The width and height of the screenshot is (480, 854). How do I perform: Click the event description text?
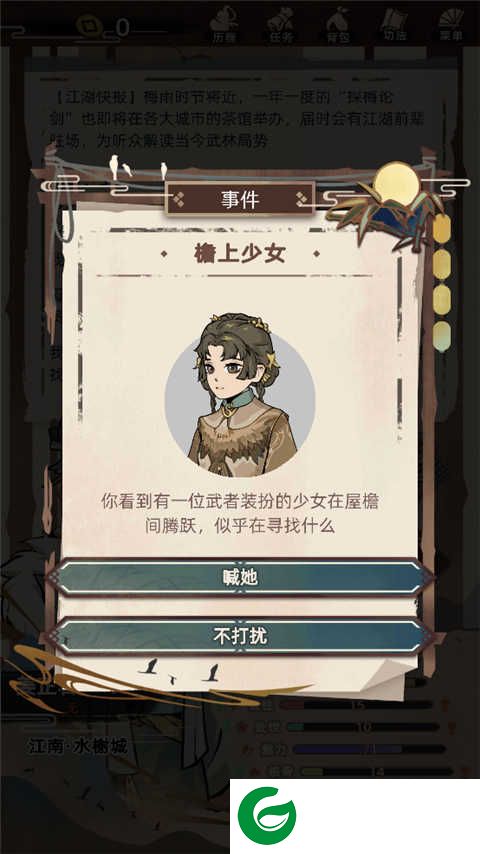(240, 514)
